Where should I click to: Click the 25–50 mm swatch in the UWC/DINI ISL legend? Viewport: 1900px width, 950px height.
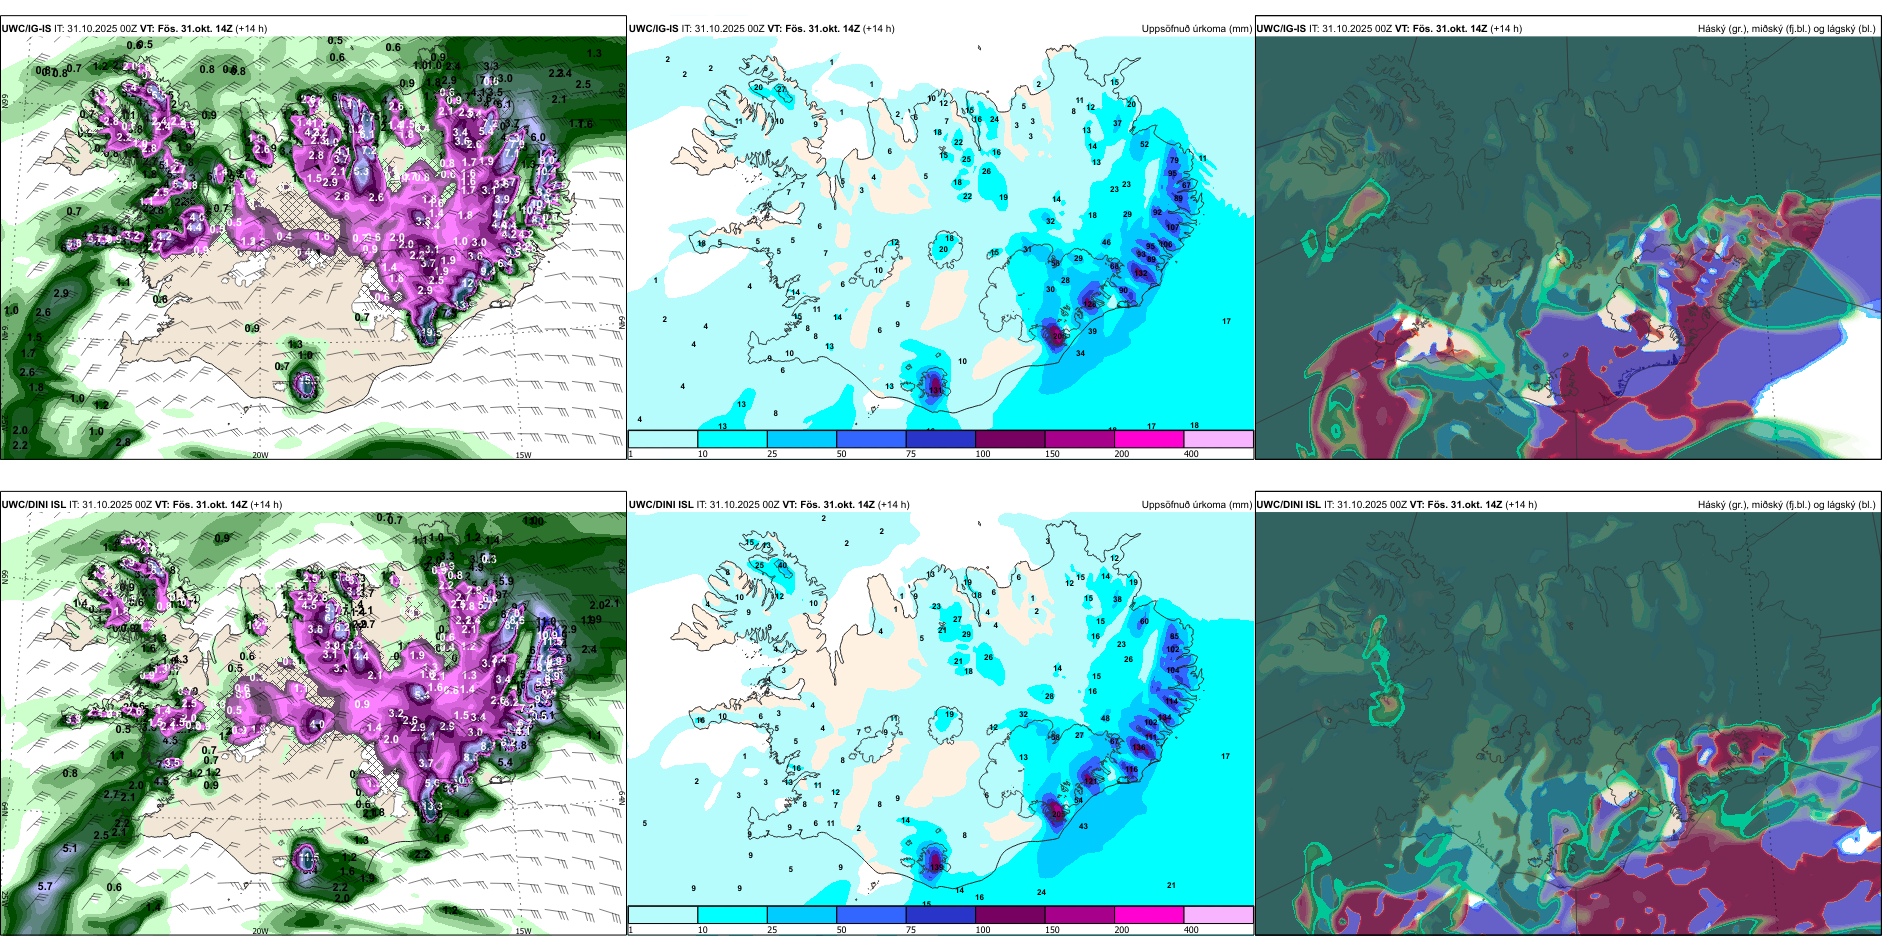802,915
